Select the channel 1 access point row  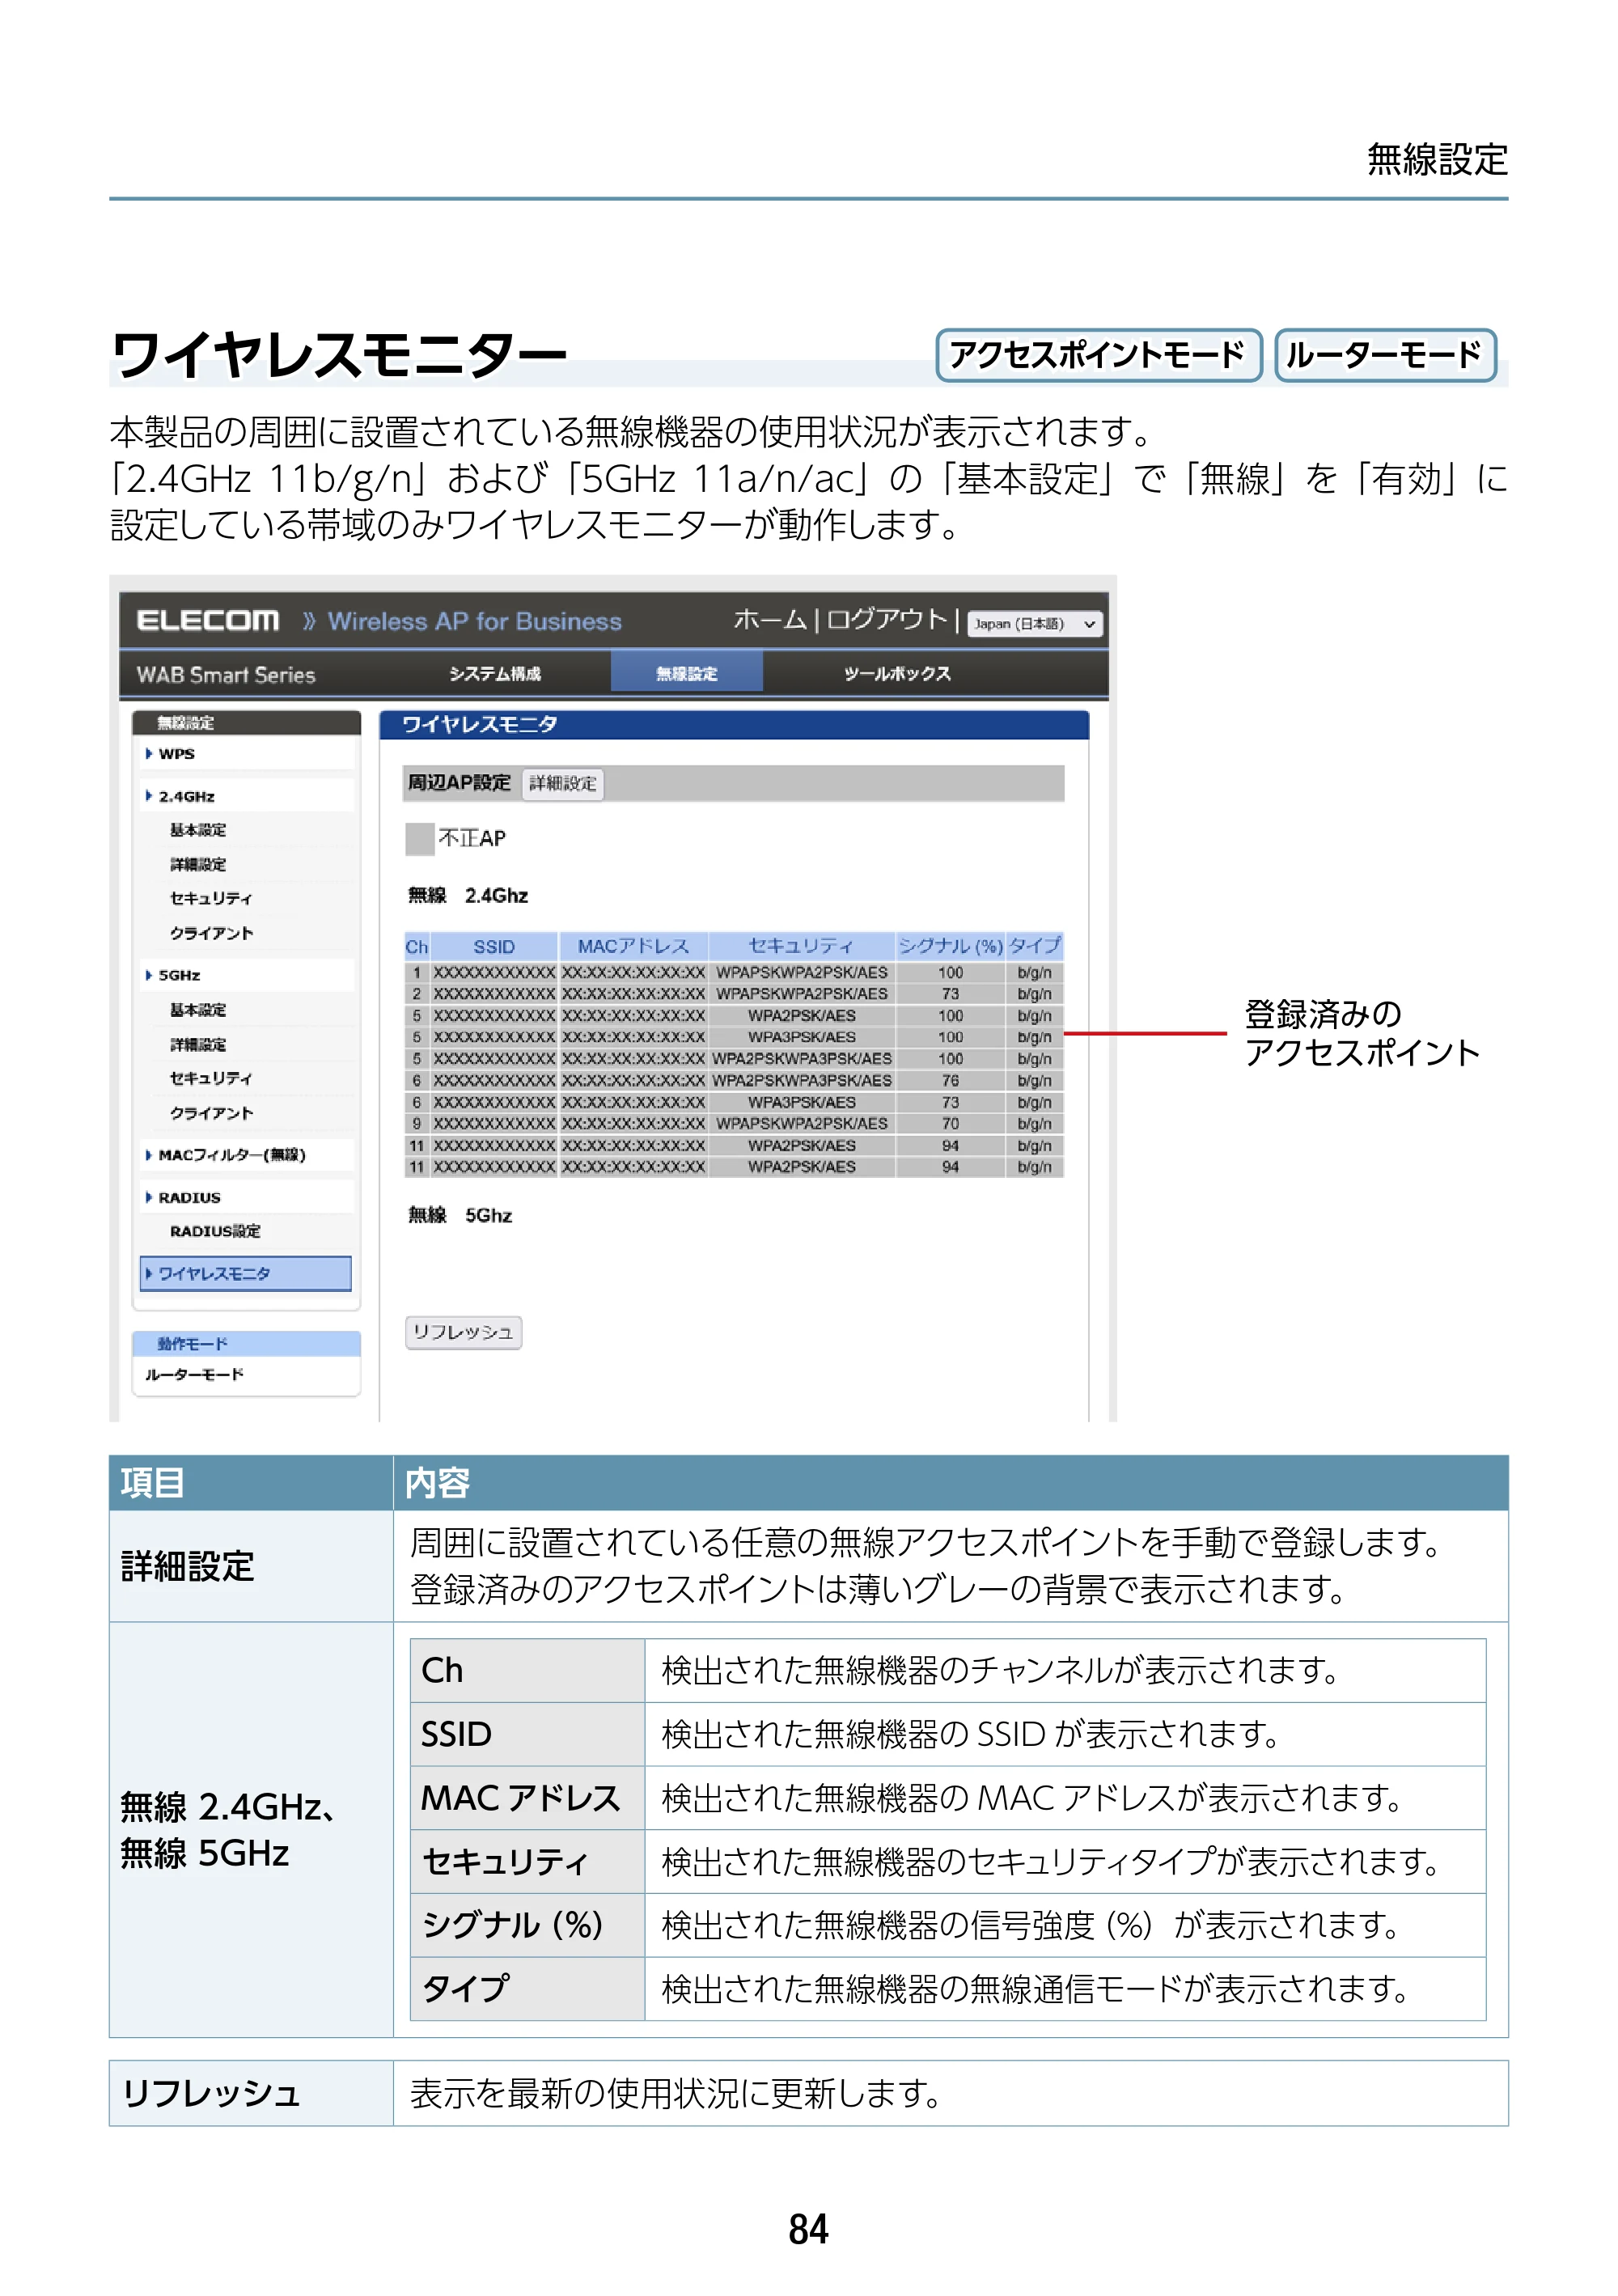pos(733,972)
